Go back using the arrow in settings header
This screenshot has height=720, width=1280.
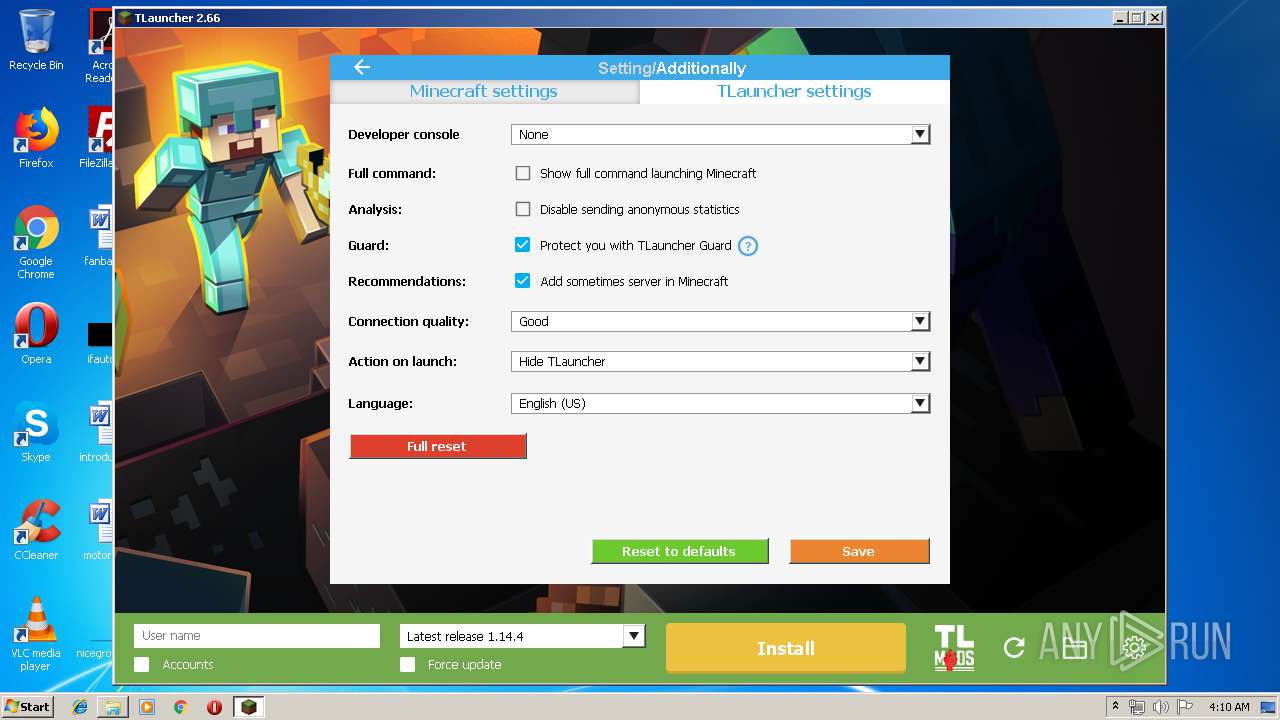362,67
